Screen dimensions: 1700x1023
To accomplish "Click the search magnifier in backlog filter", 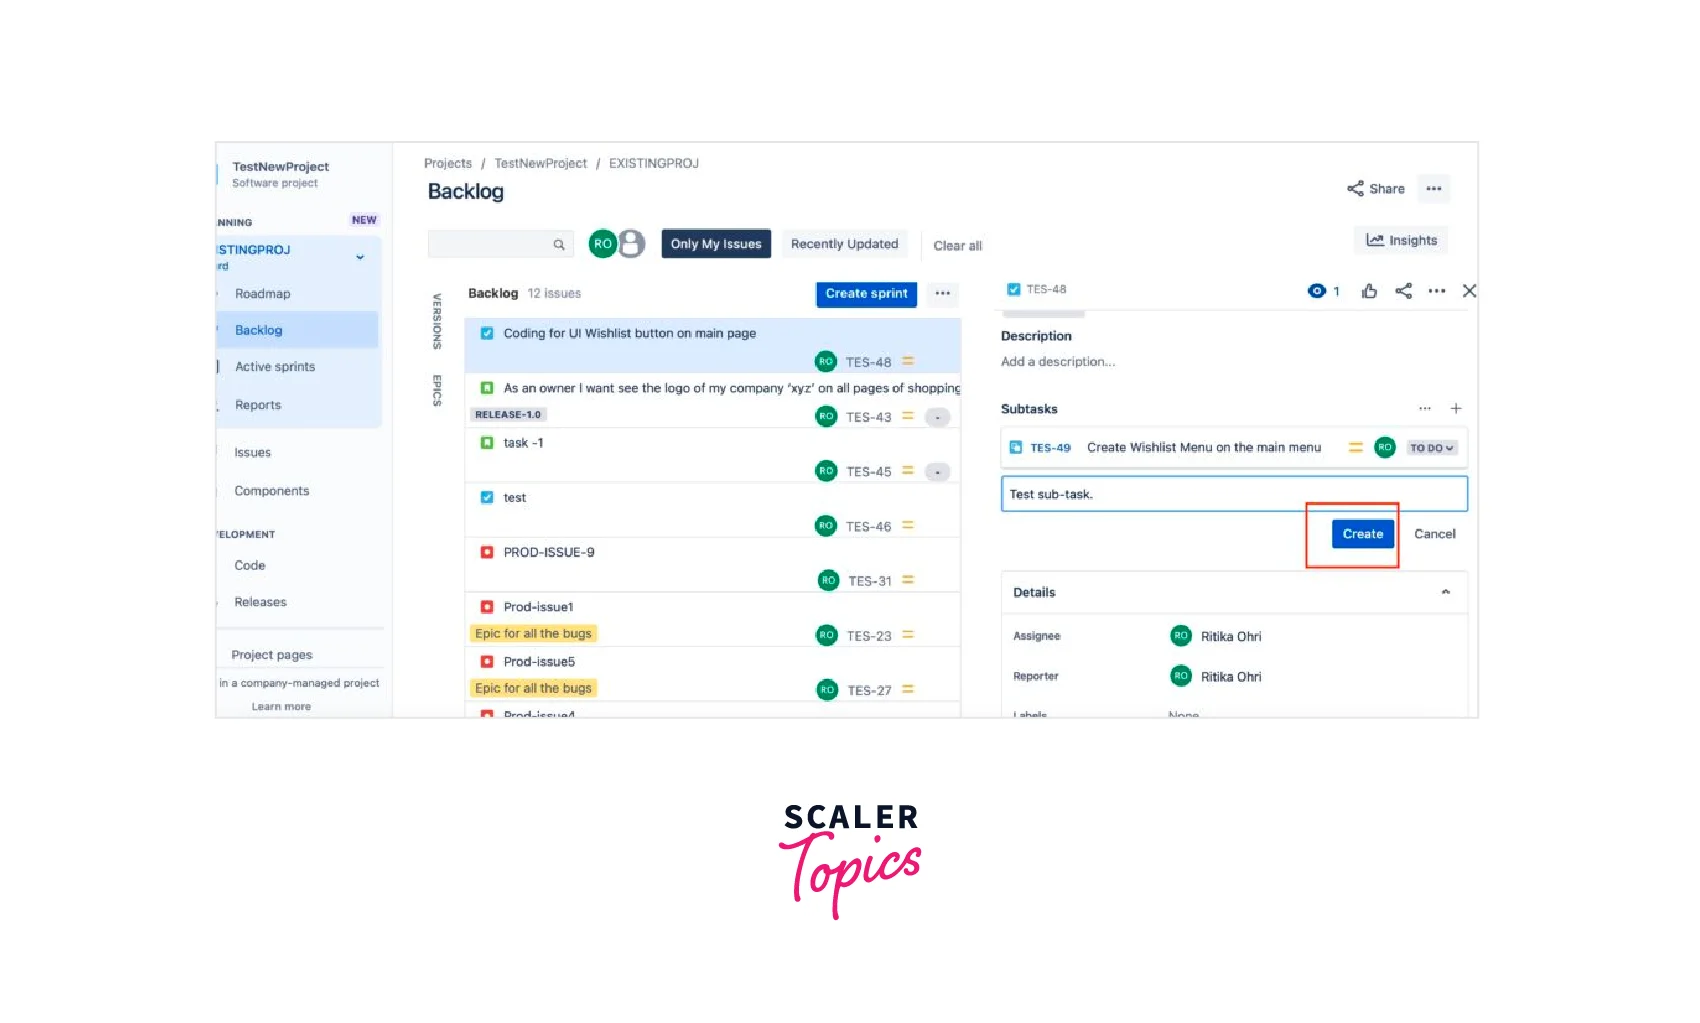I will point(559,244).
